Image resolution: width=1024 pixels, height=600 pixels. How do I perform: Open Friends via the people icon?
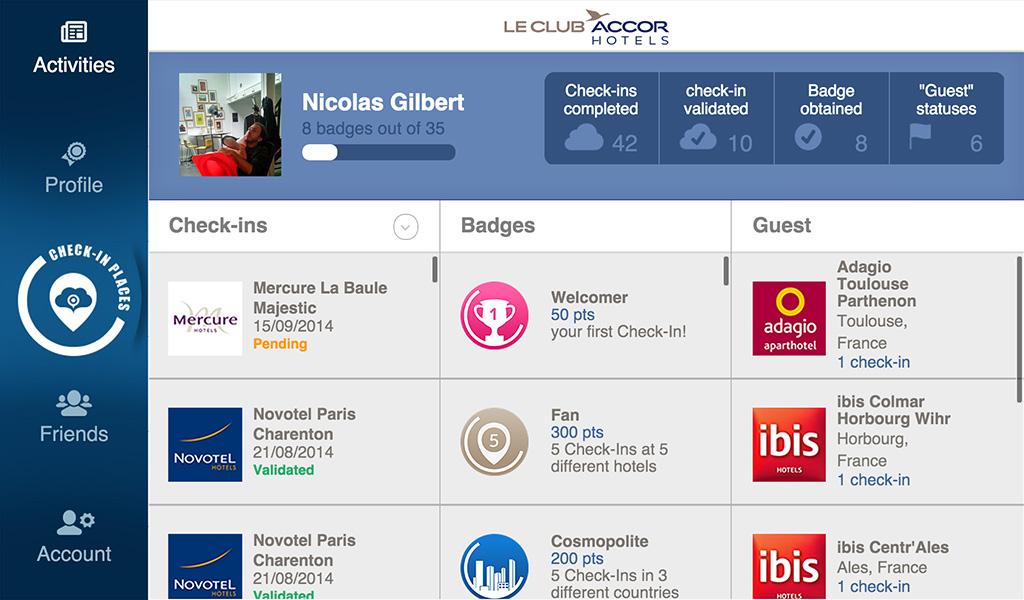74,403
